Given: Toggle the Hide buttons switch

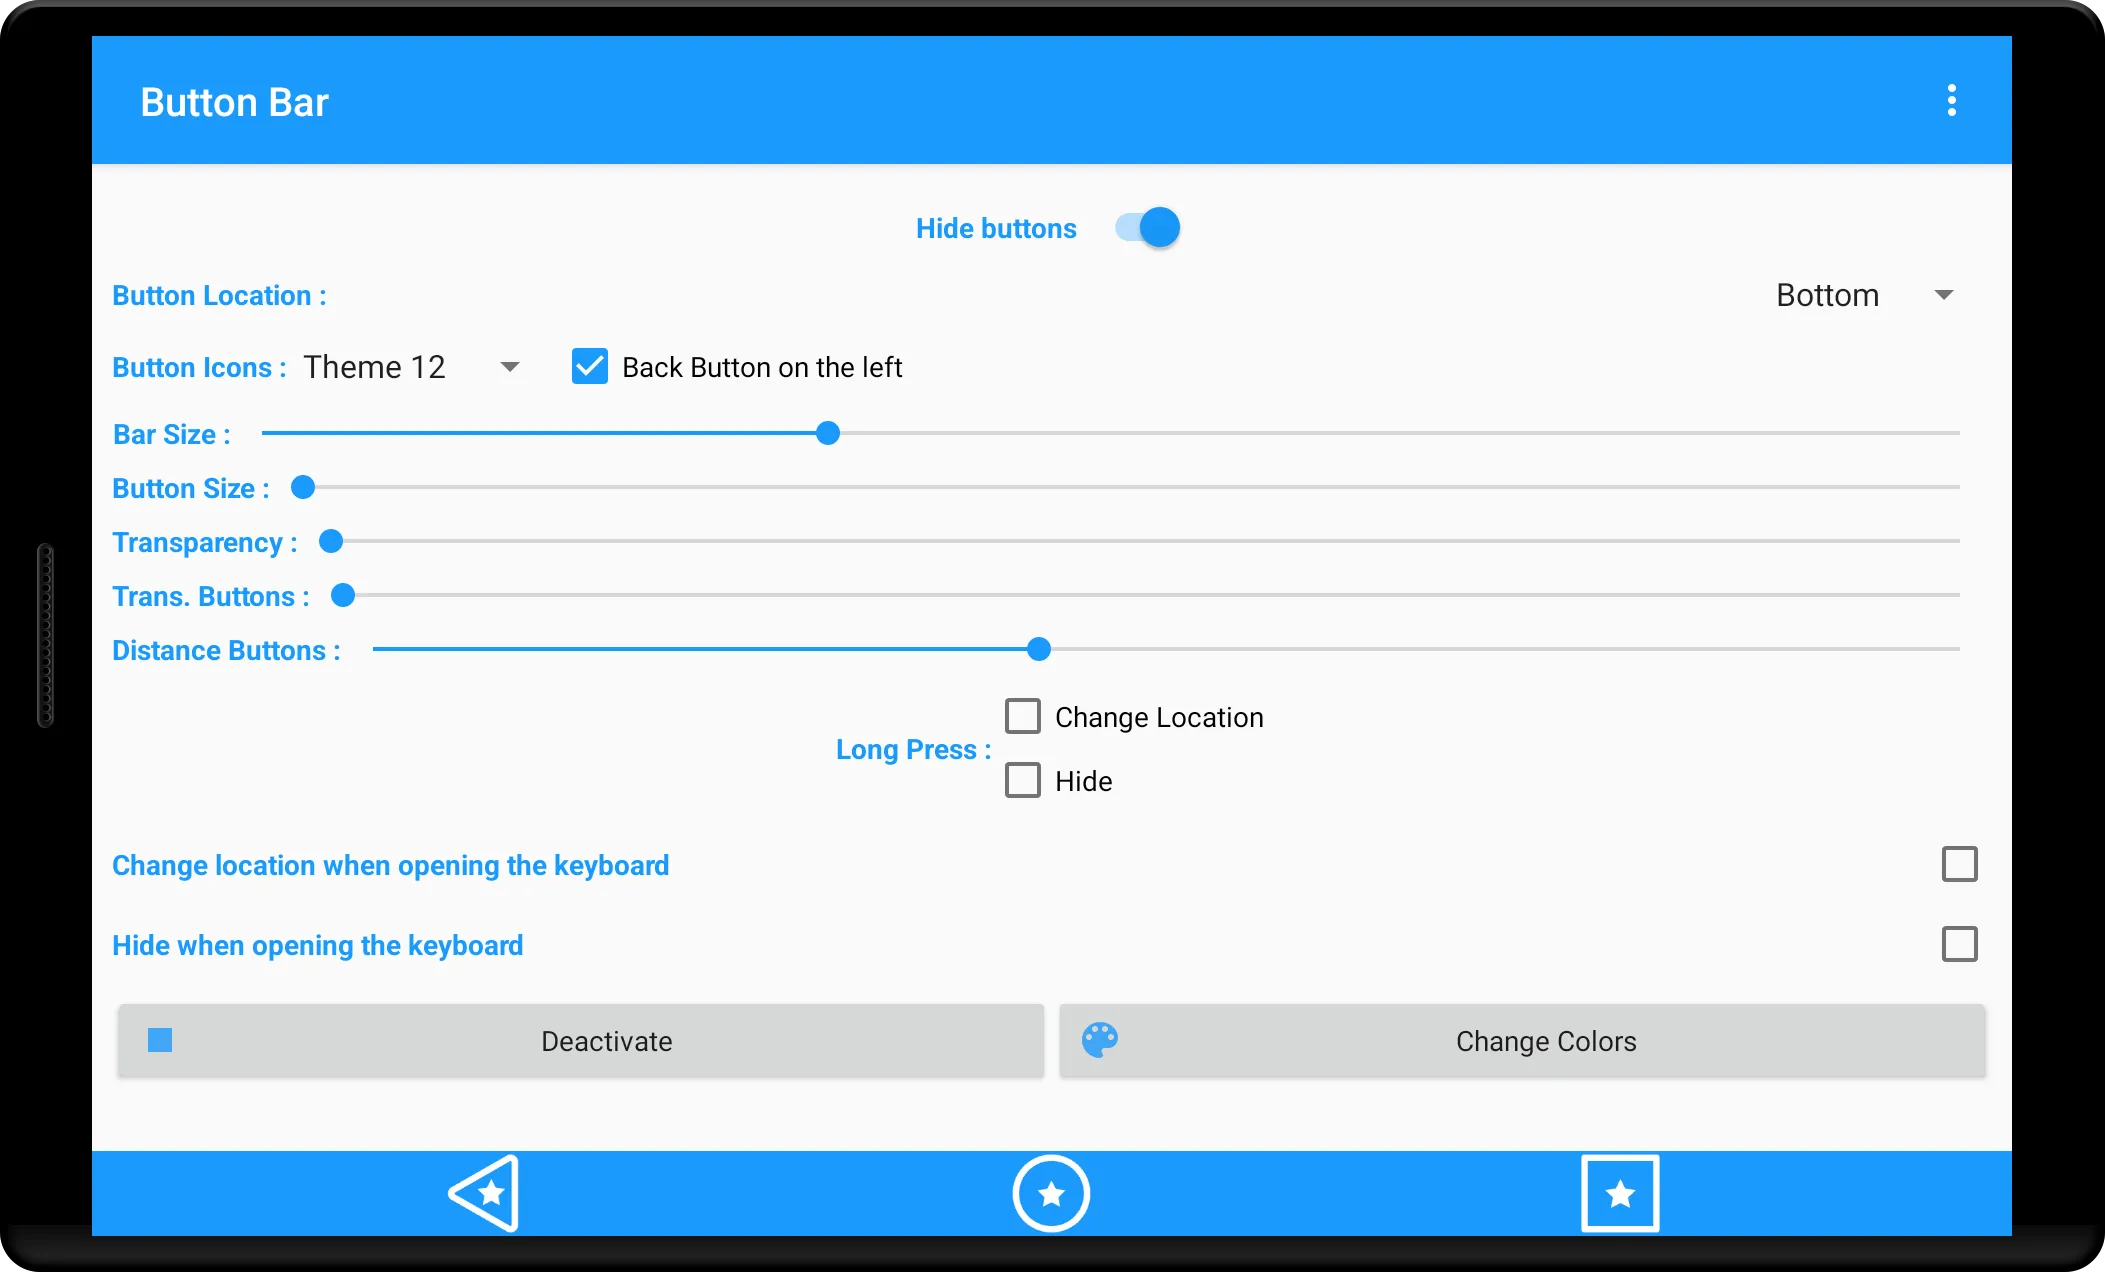Looking at the screenshot, I should tap(1146, 227).
